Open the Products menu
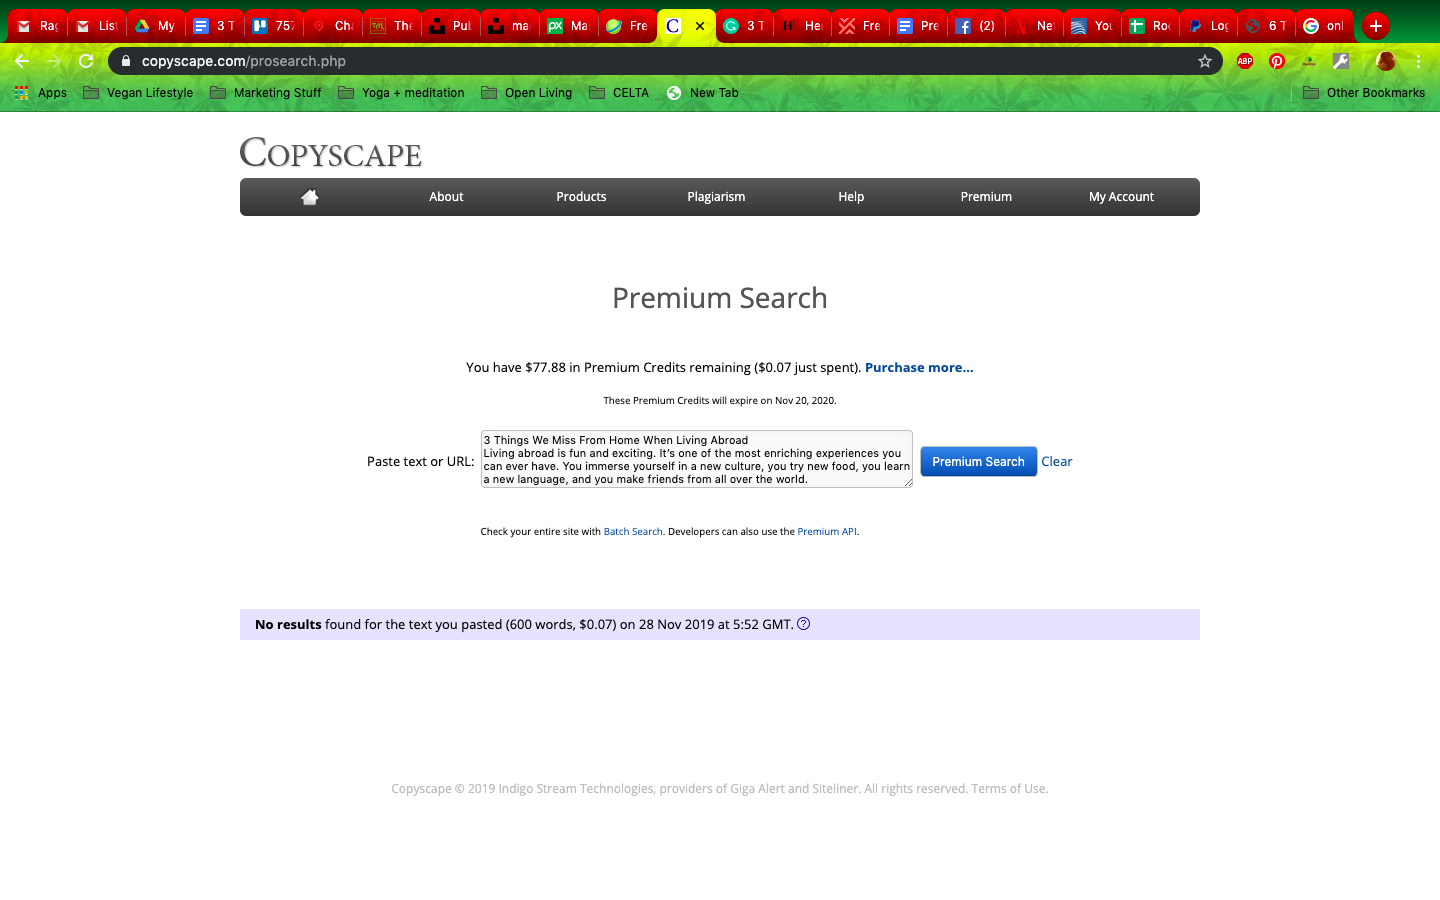This screenshot has height=900, width=1440. 581,197
